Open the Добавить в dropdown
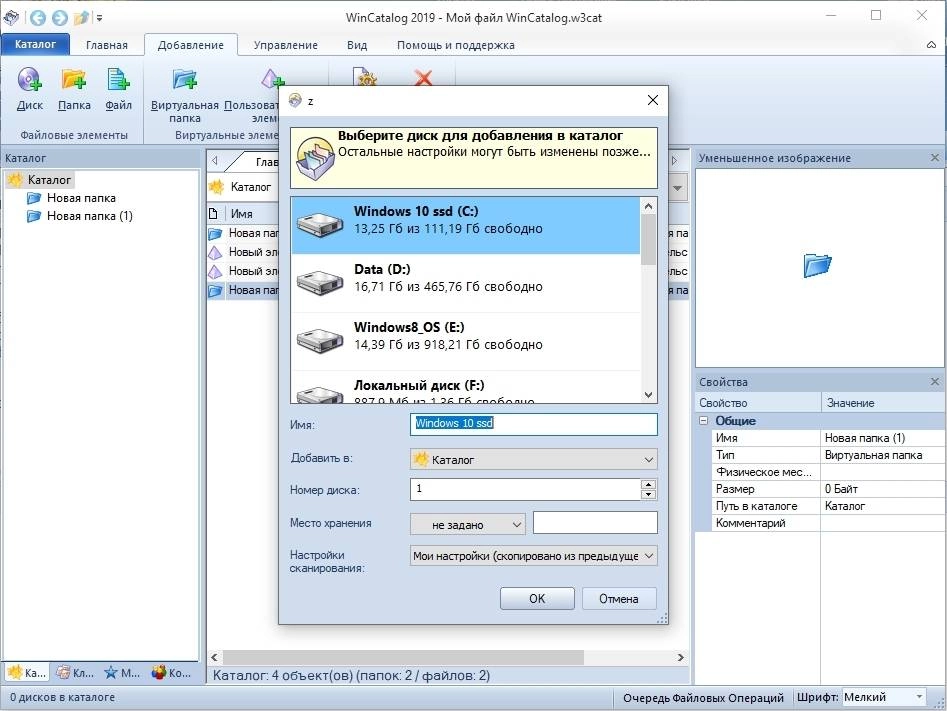 (533, 459)
